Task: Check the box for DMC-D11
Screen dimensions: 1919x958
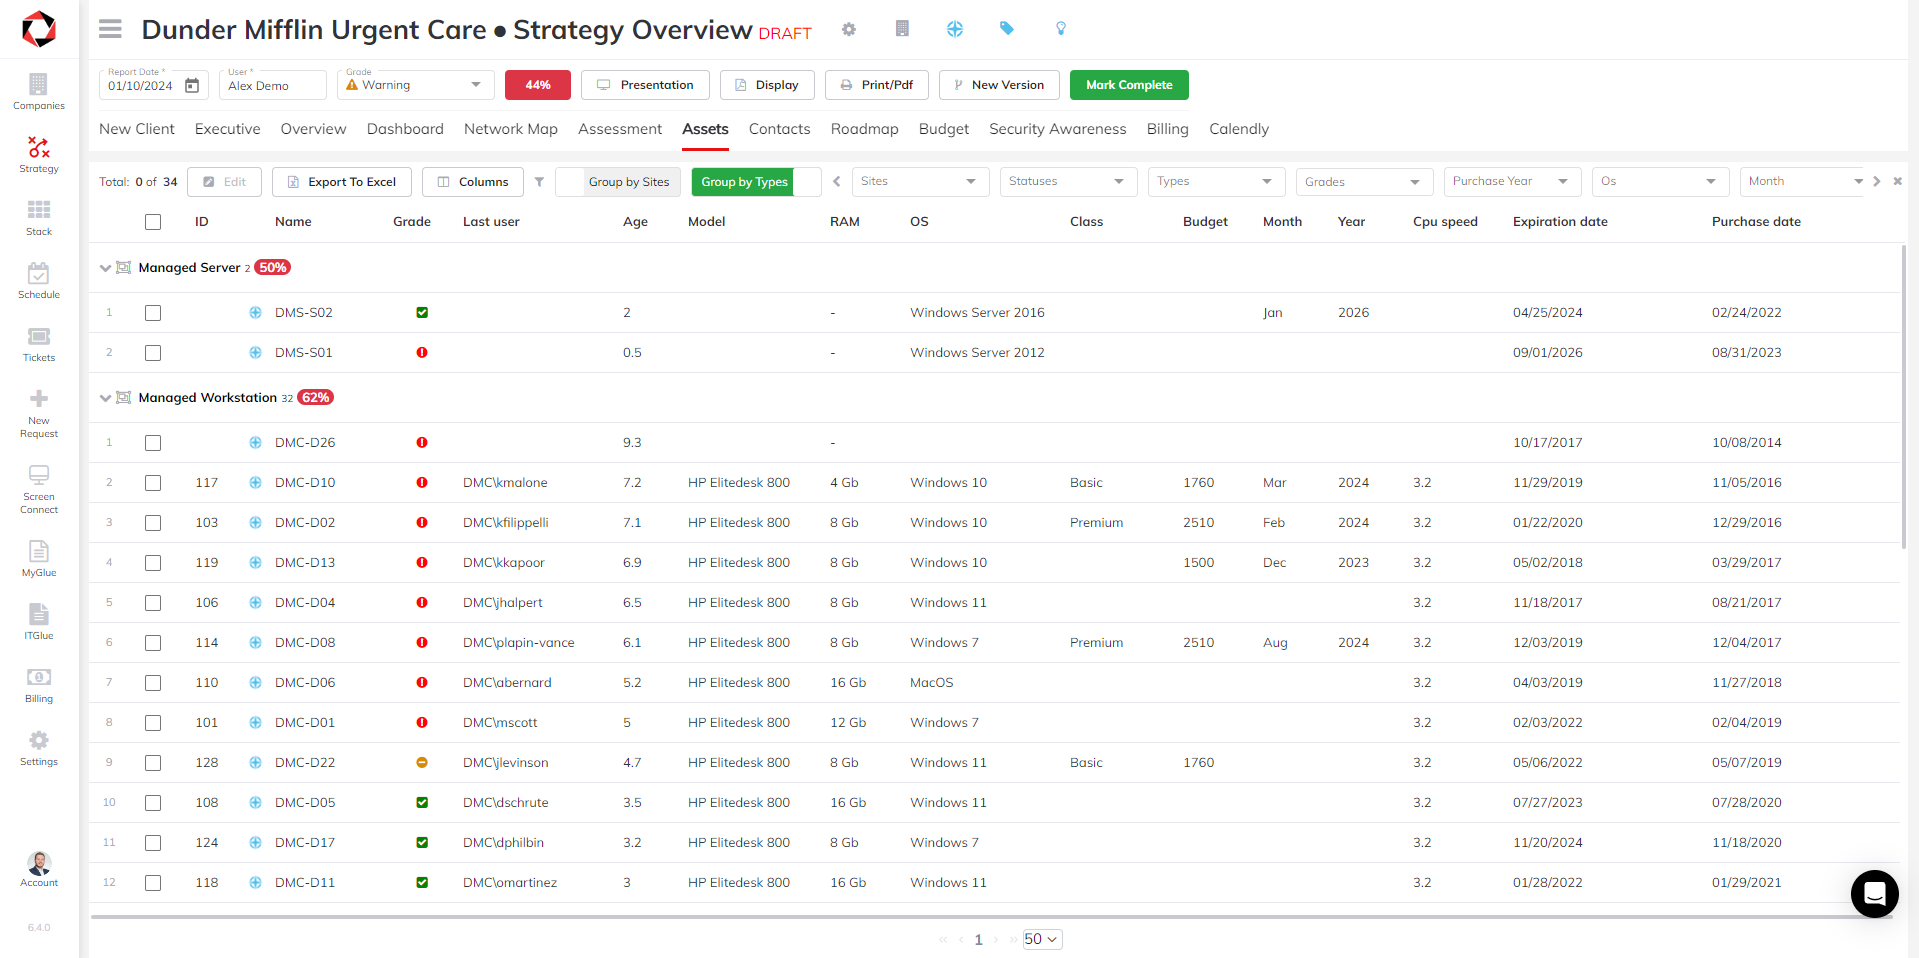Action: [x=153, y=883]
